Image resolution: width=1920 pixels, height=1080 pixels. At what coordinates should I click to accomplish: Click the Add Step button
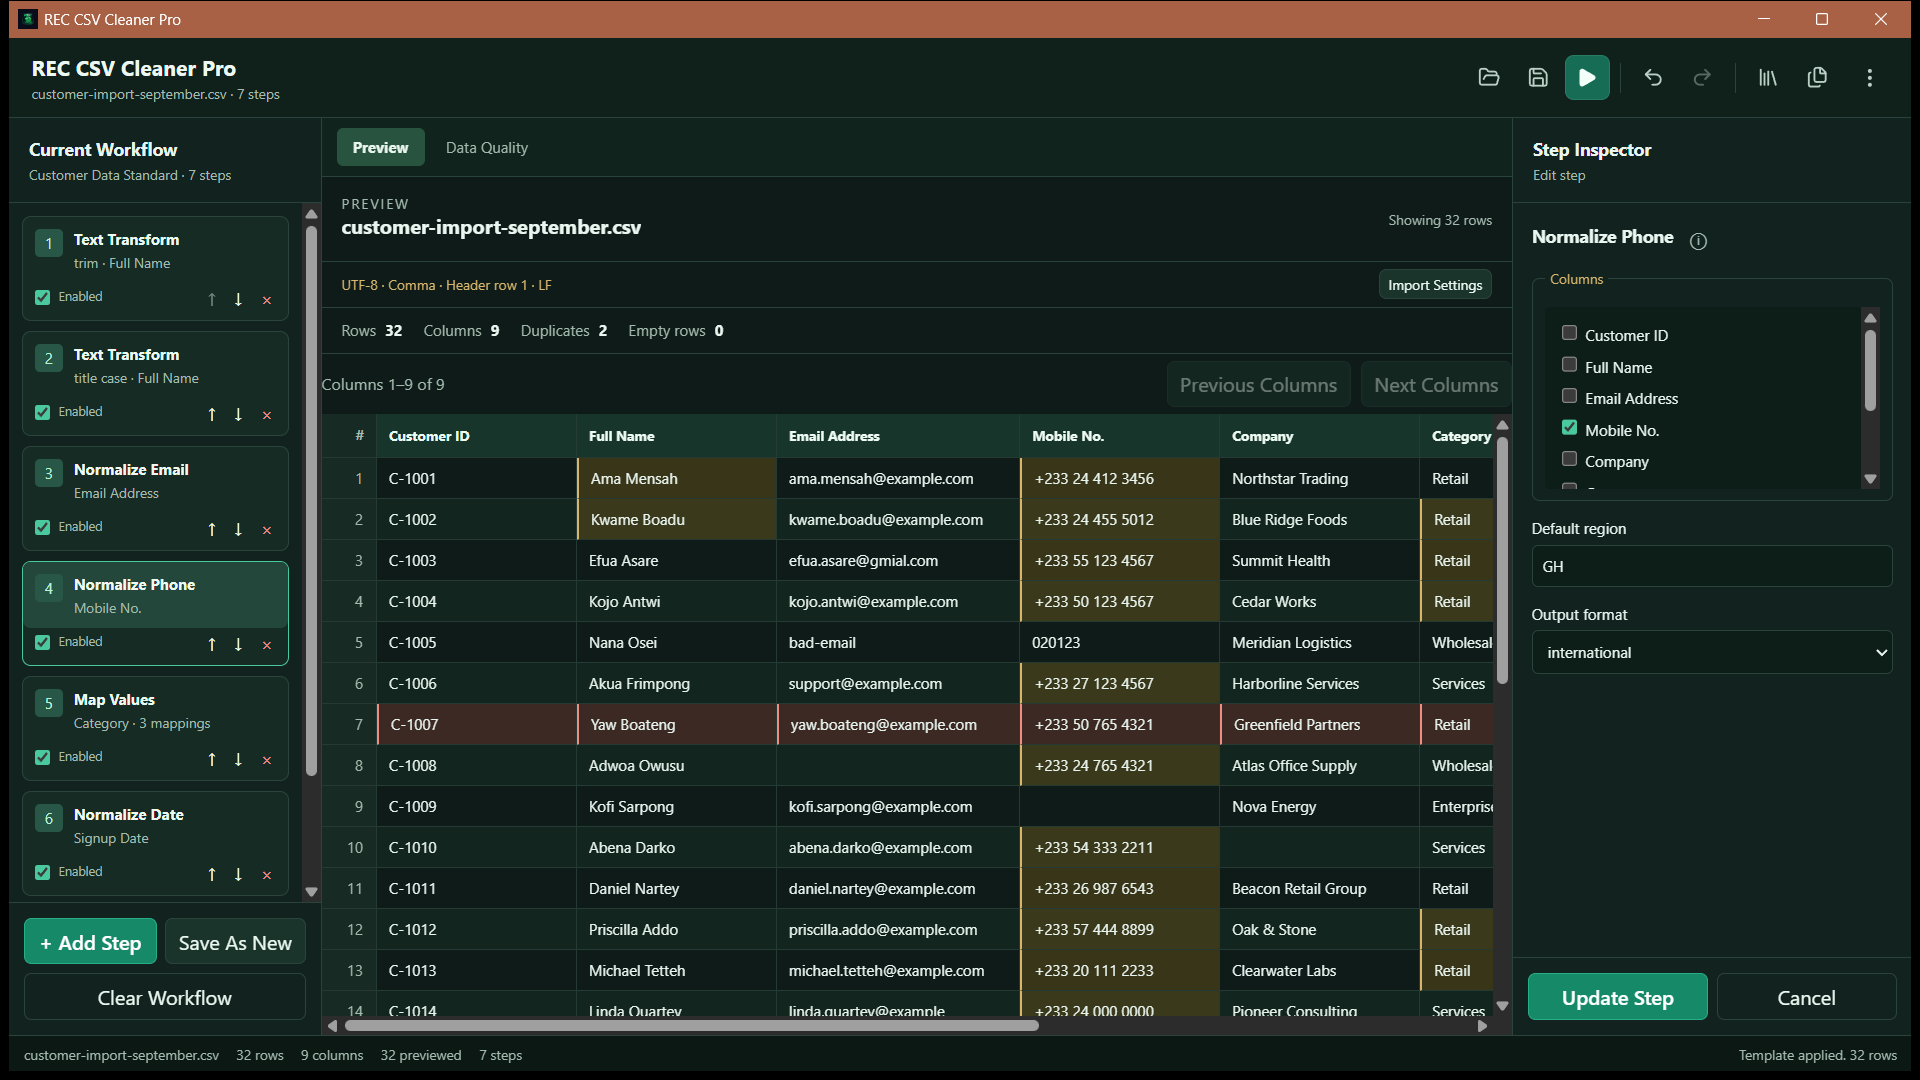pos(90,943)
